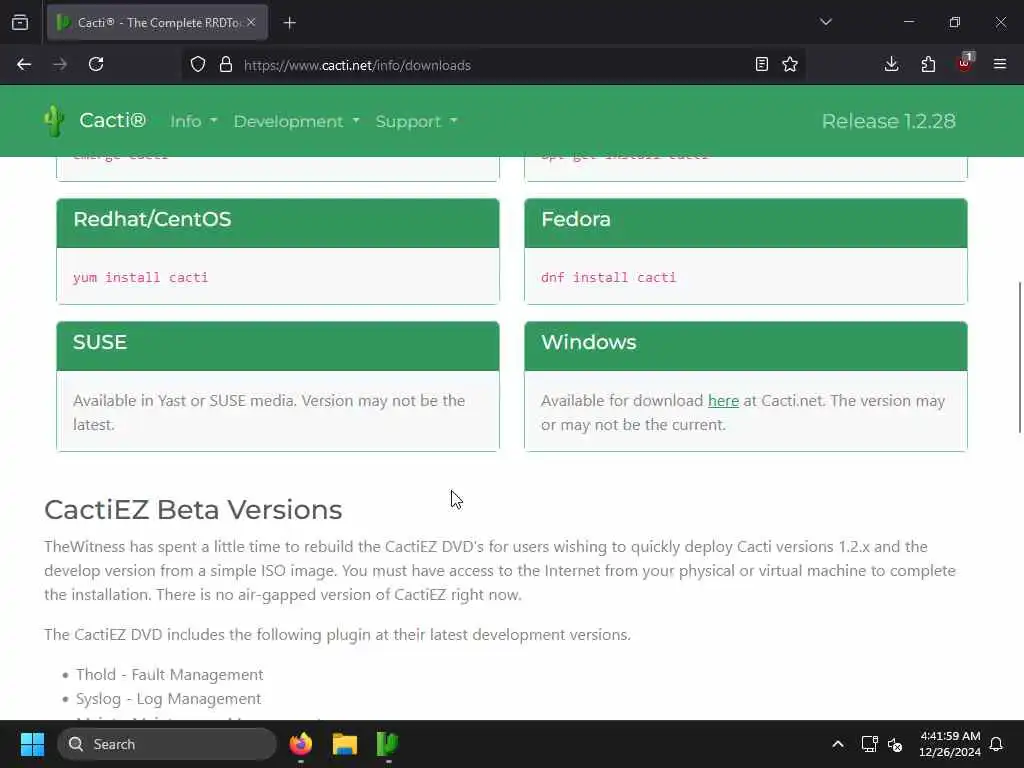Show hidden system tray icons

[x=838, y=744]
